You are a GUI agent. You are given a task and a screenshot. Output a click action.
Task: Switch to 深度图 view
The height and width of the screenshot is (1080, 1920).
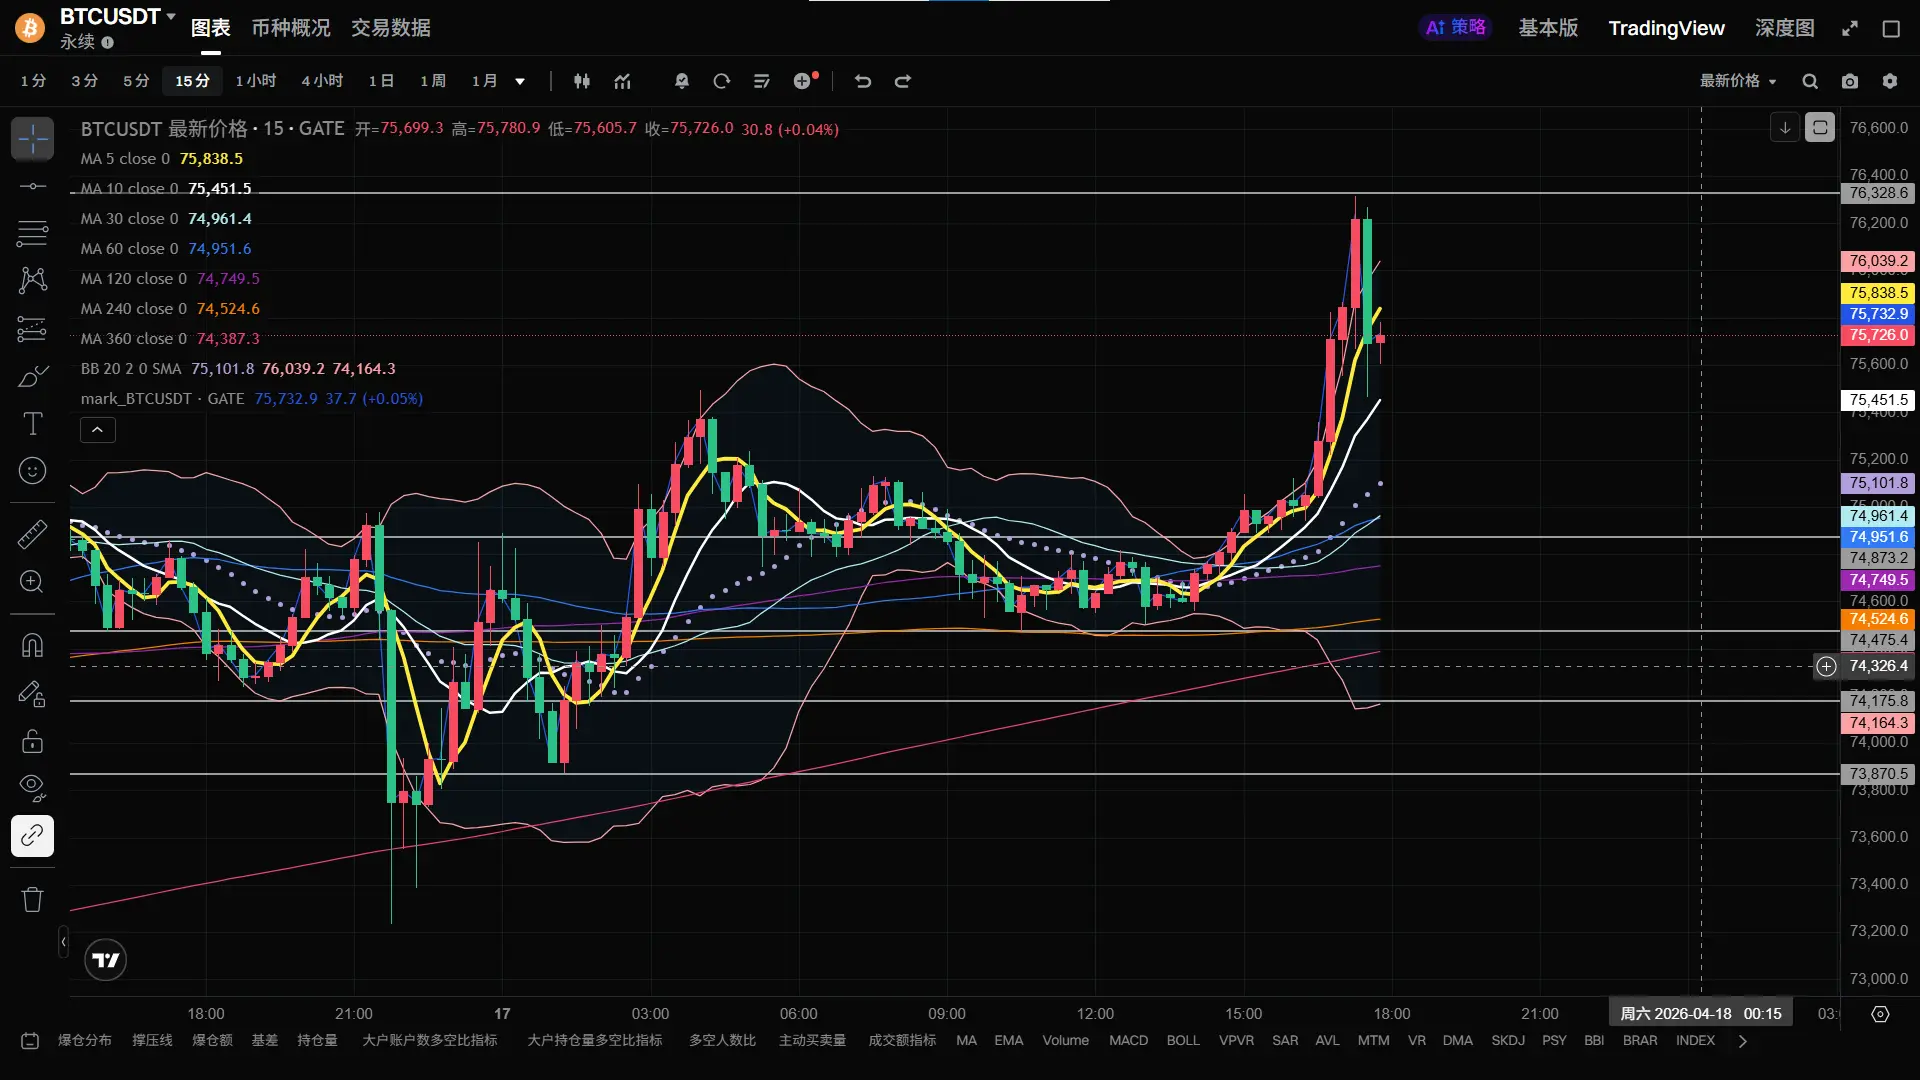(1784, 28)
